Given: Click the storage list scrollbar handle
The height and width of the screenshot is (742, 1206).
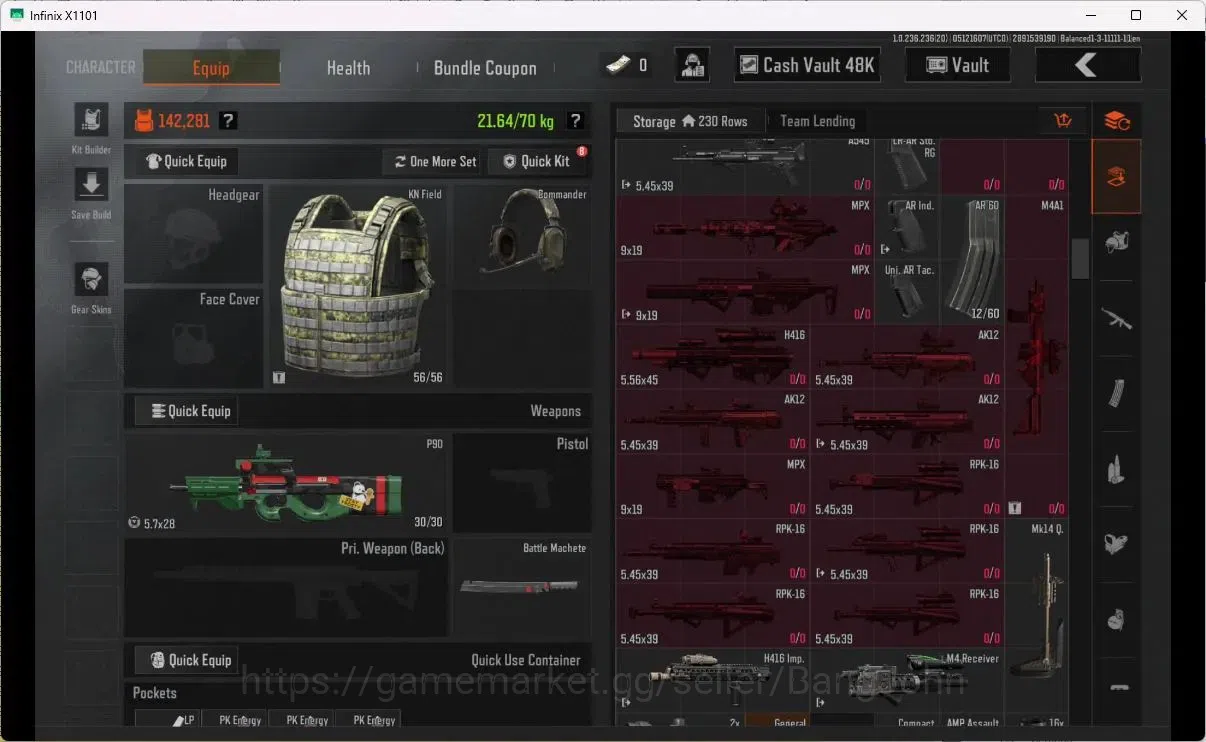Looking at the screenshot, I should click(1080, 259).
